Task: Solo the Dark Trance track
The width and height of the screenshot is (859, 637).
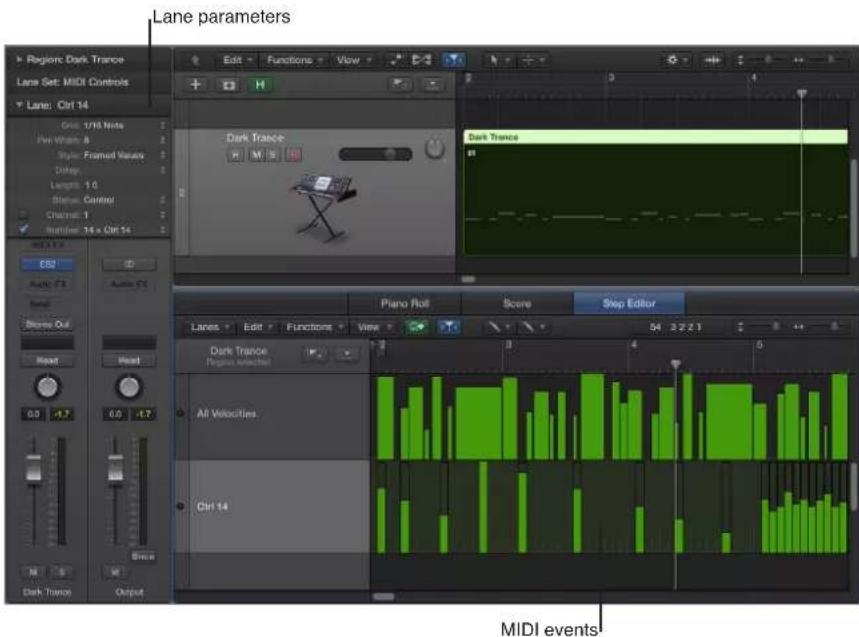Action: (273, 155)
